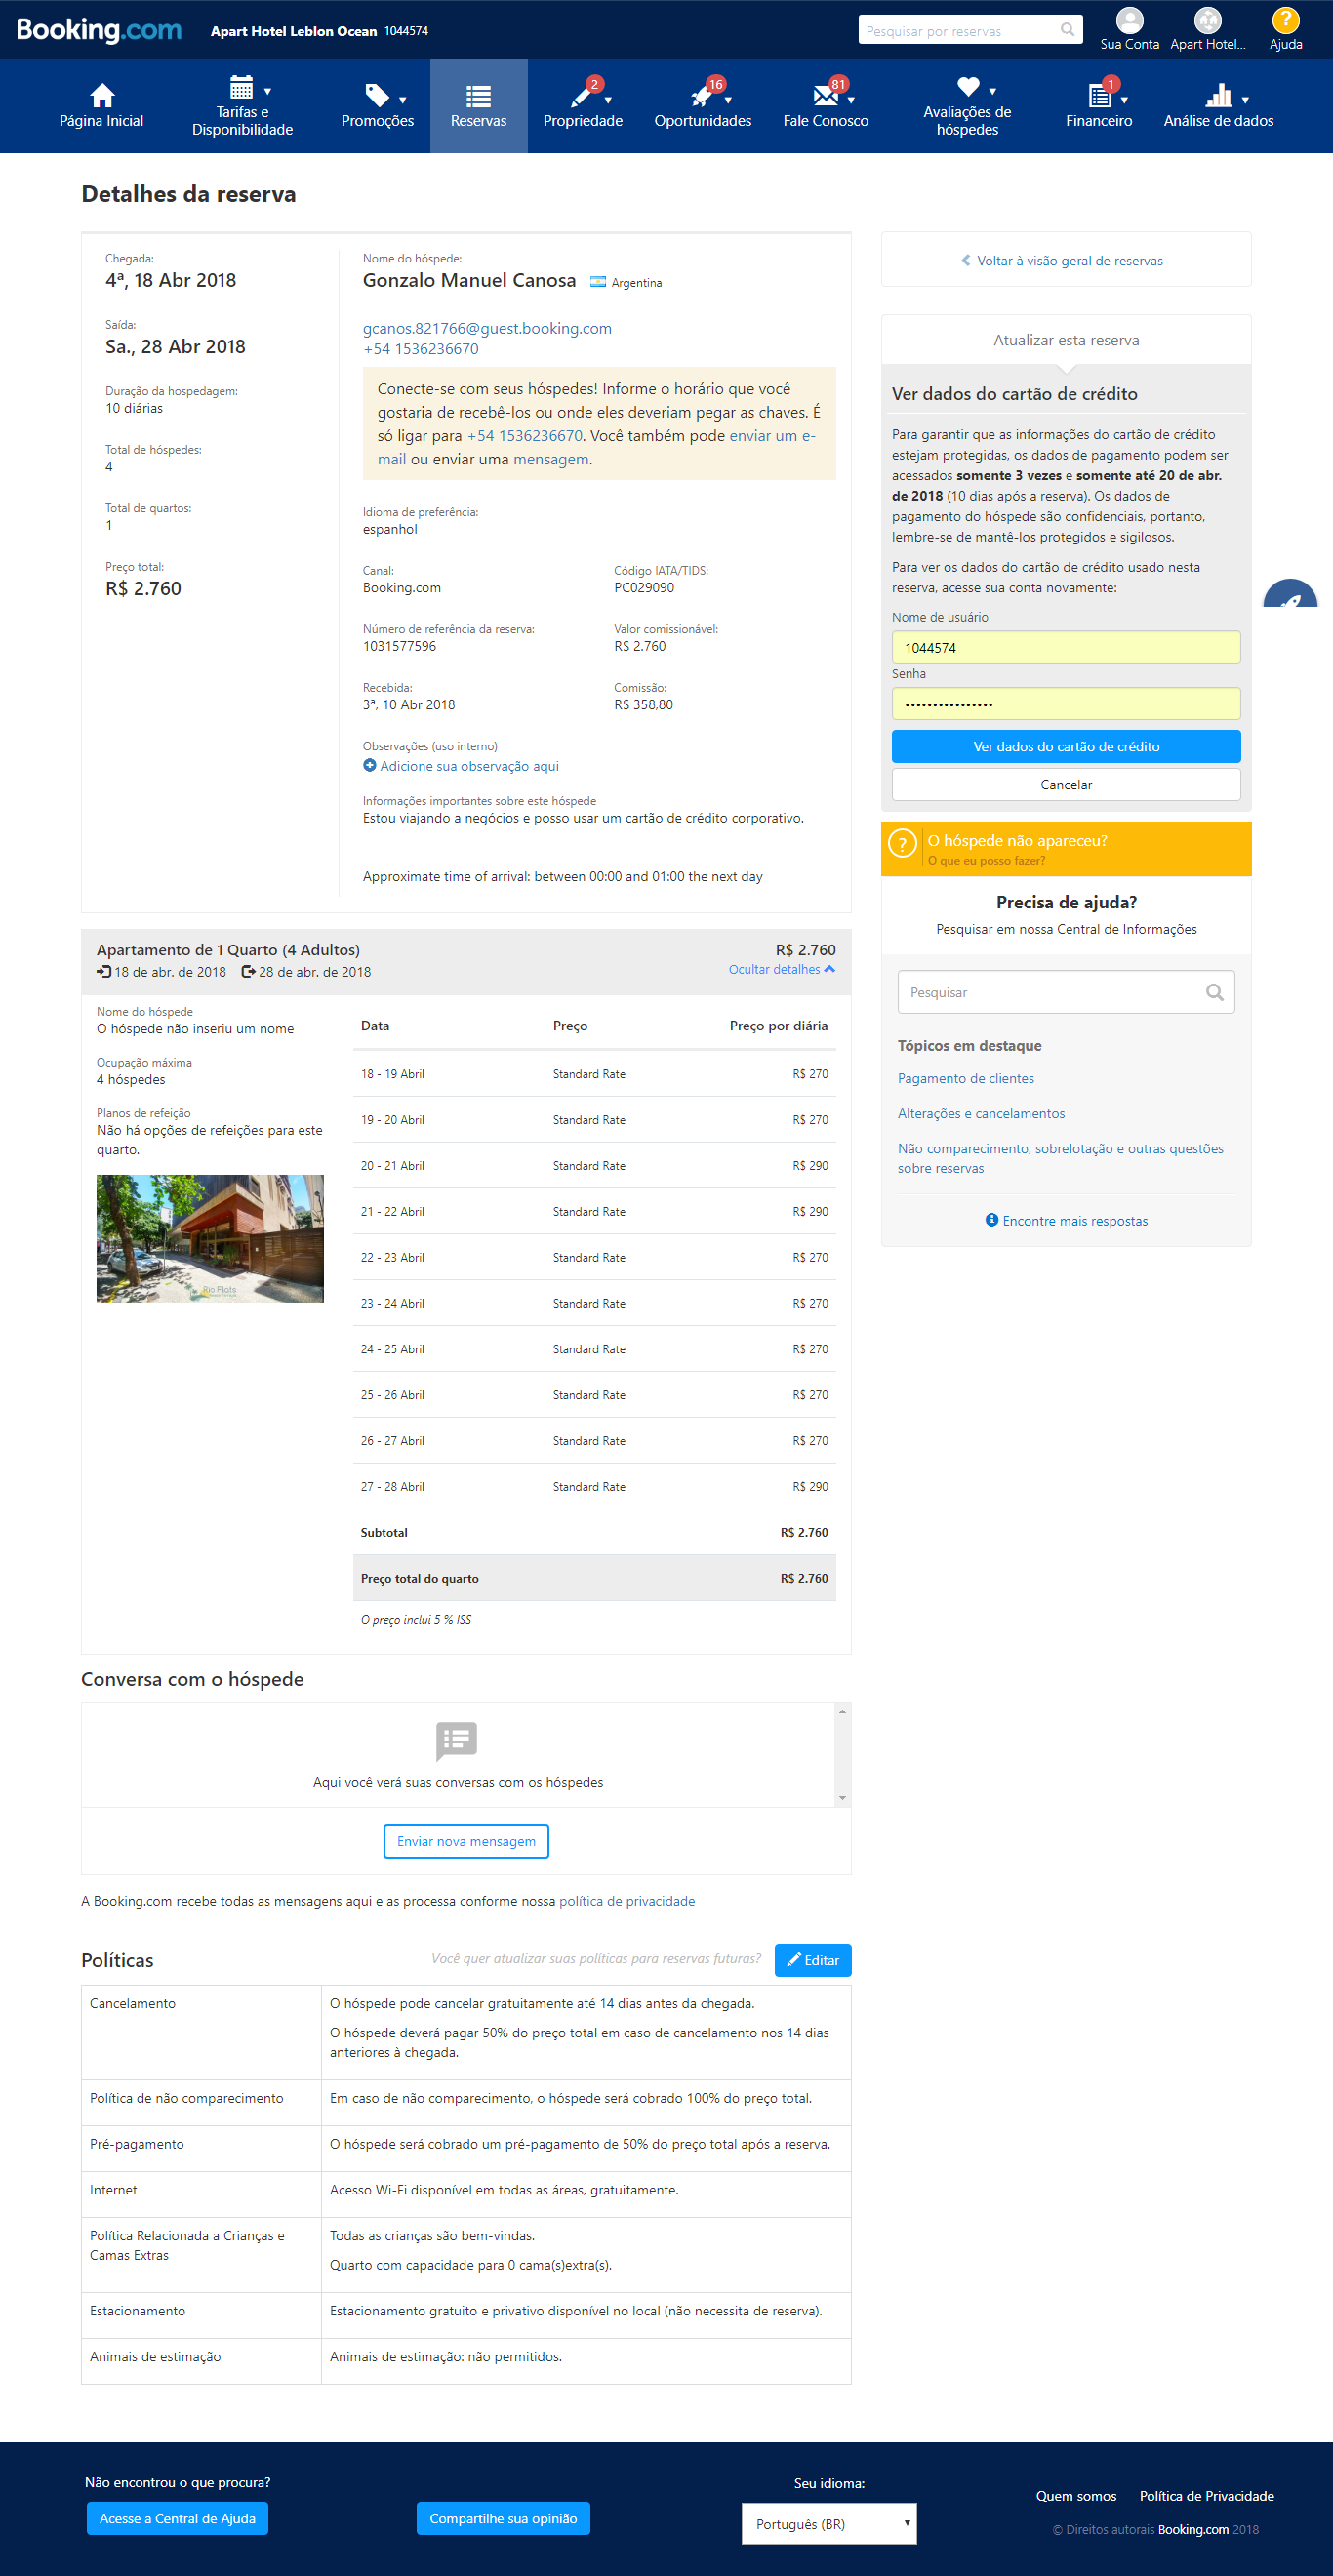Click the Análise de dados menu label
The image size is (1333, 2576).
[1218, 121]
